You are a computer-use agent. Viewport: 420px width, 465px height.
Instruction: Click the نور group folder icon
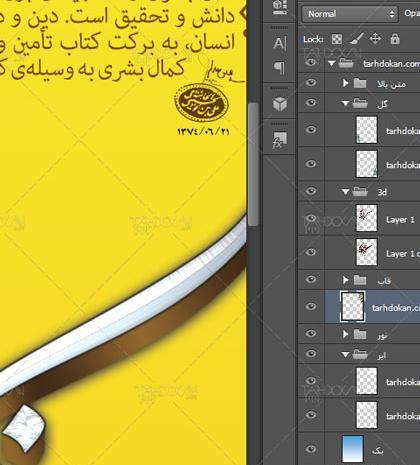[x=360, y=334]
